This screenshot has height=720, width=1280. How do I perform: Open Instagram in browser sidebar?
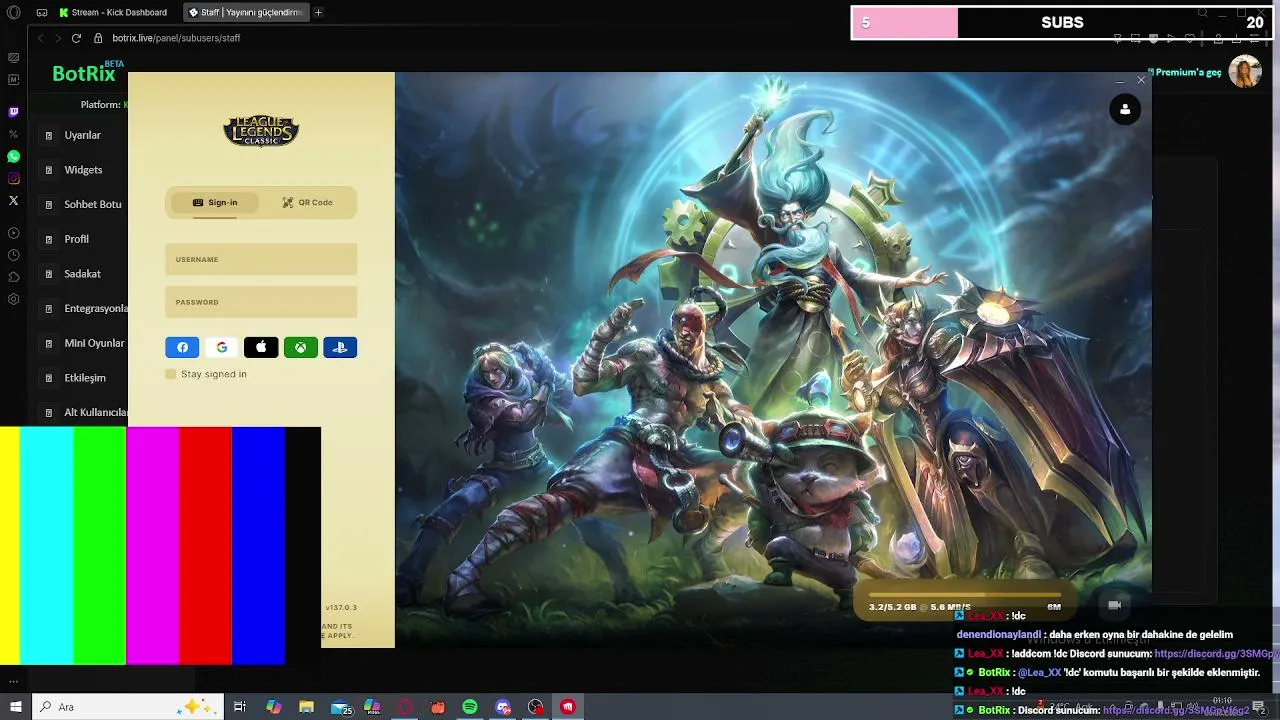[13, 178]
